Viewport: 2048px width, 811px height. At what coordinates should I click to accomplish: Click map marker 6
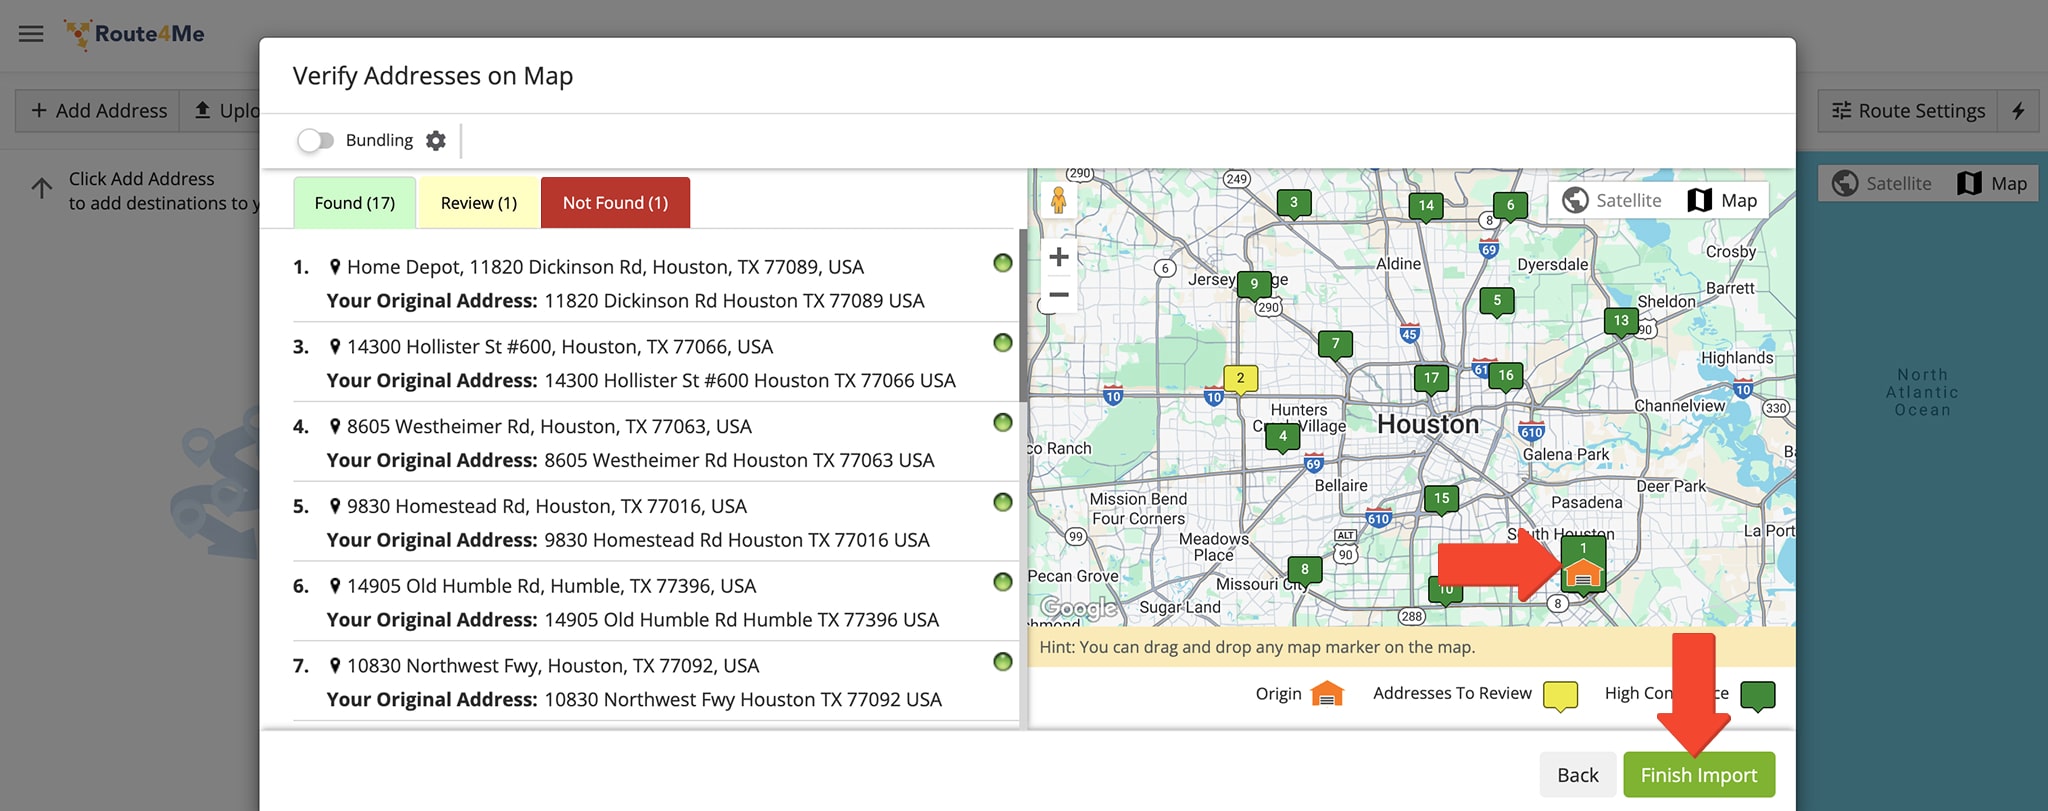coord(1510,206)
